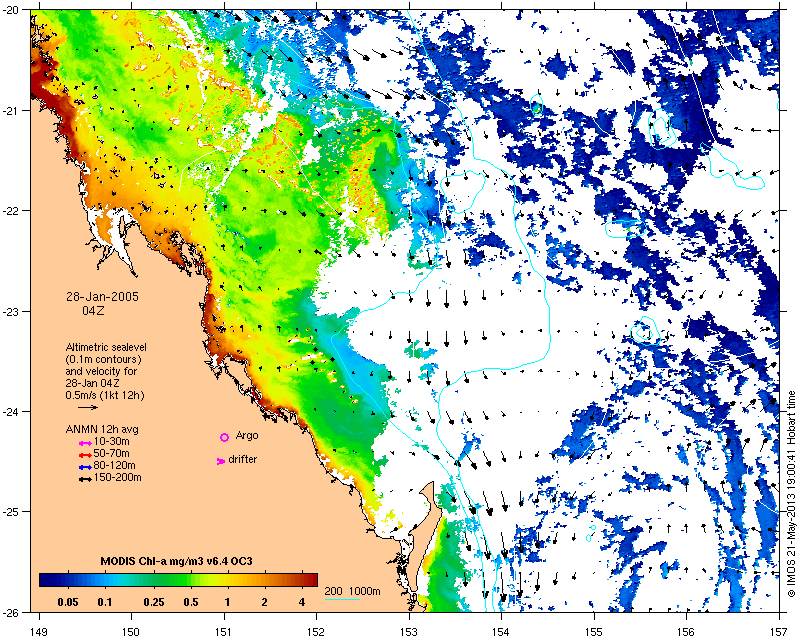
Task: Click the longitude axis label 153
Action: click(x=409, y=632)
